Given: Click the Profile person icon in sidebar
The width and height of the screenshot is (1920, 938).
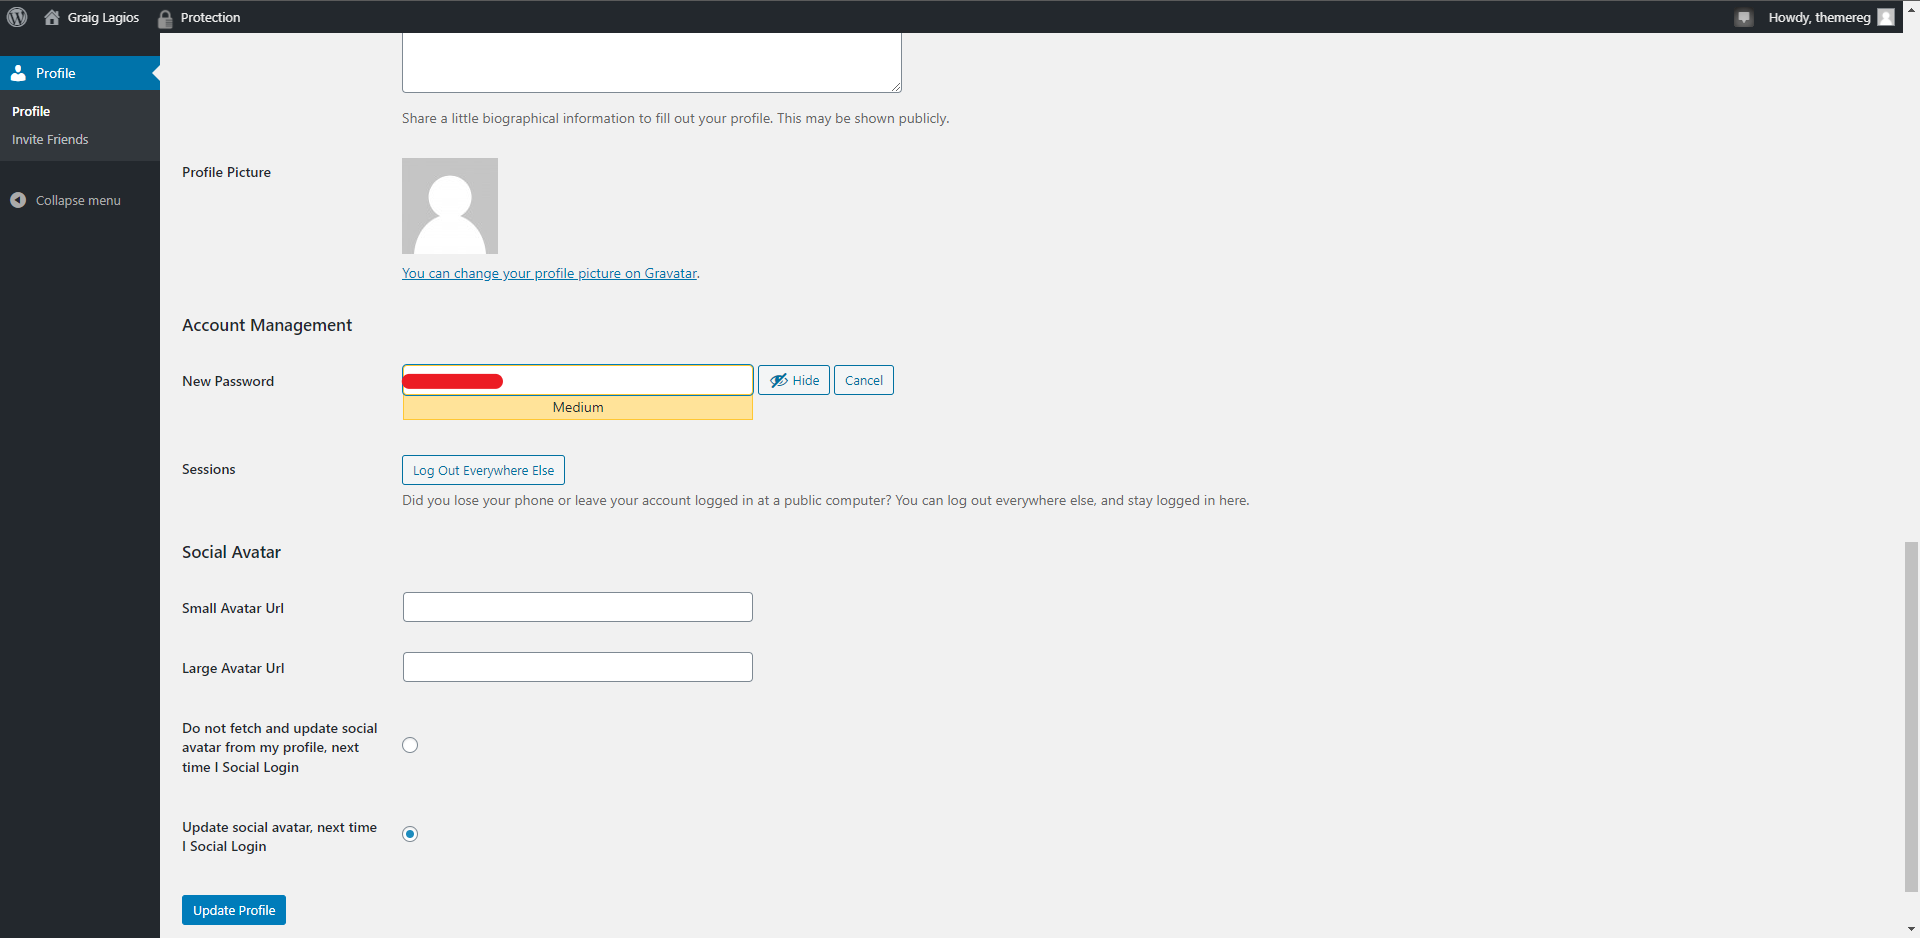Looking at the screenshot, I should tap(18, 73).
